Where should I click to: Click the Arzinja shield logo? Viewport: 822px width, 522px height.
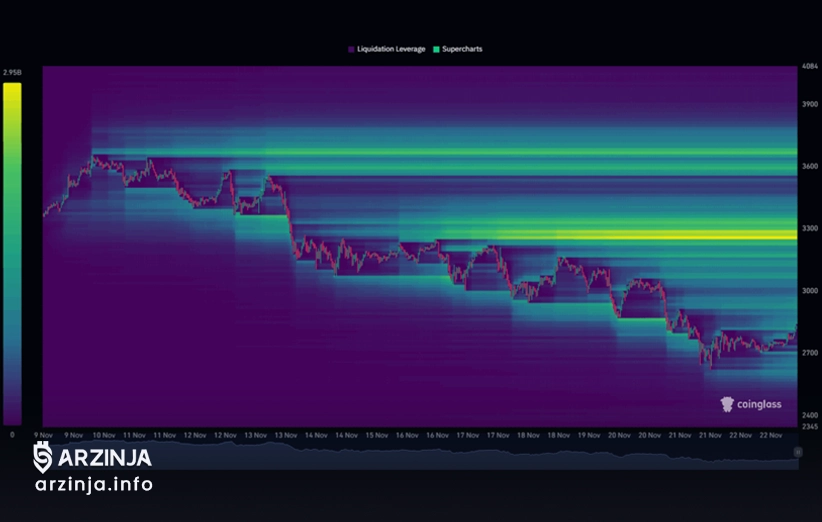[43, 458]
